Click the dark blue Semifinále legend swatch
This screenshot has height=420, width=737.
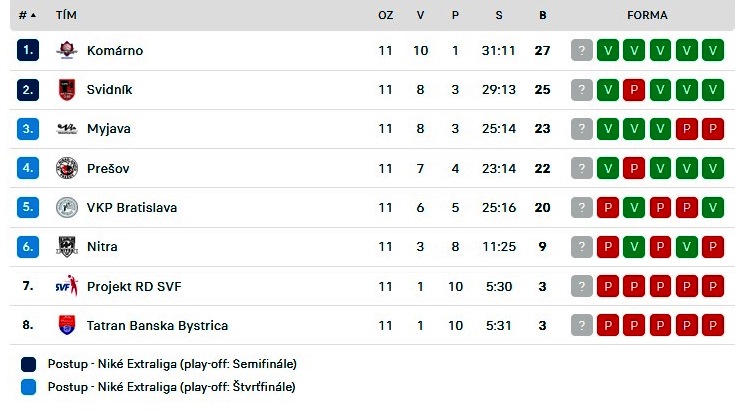click(29, 364)
